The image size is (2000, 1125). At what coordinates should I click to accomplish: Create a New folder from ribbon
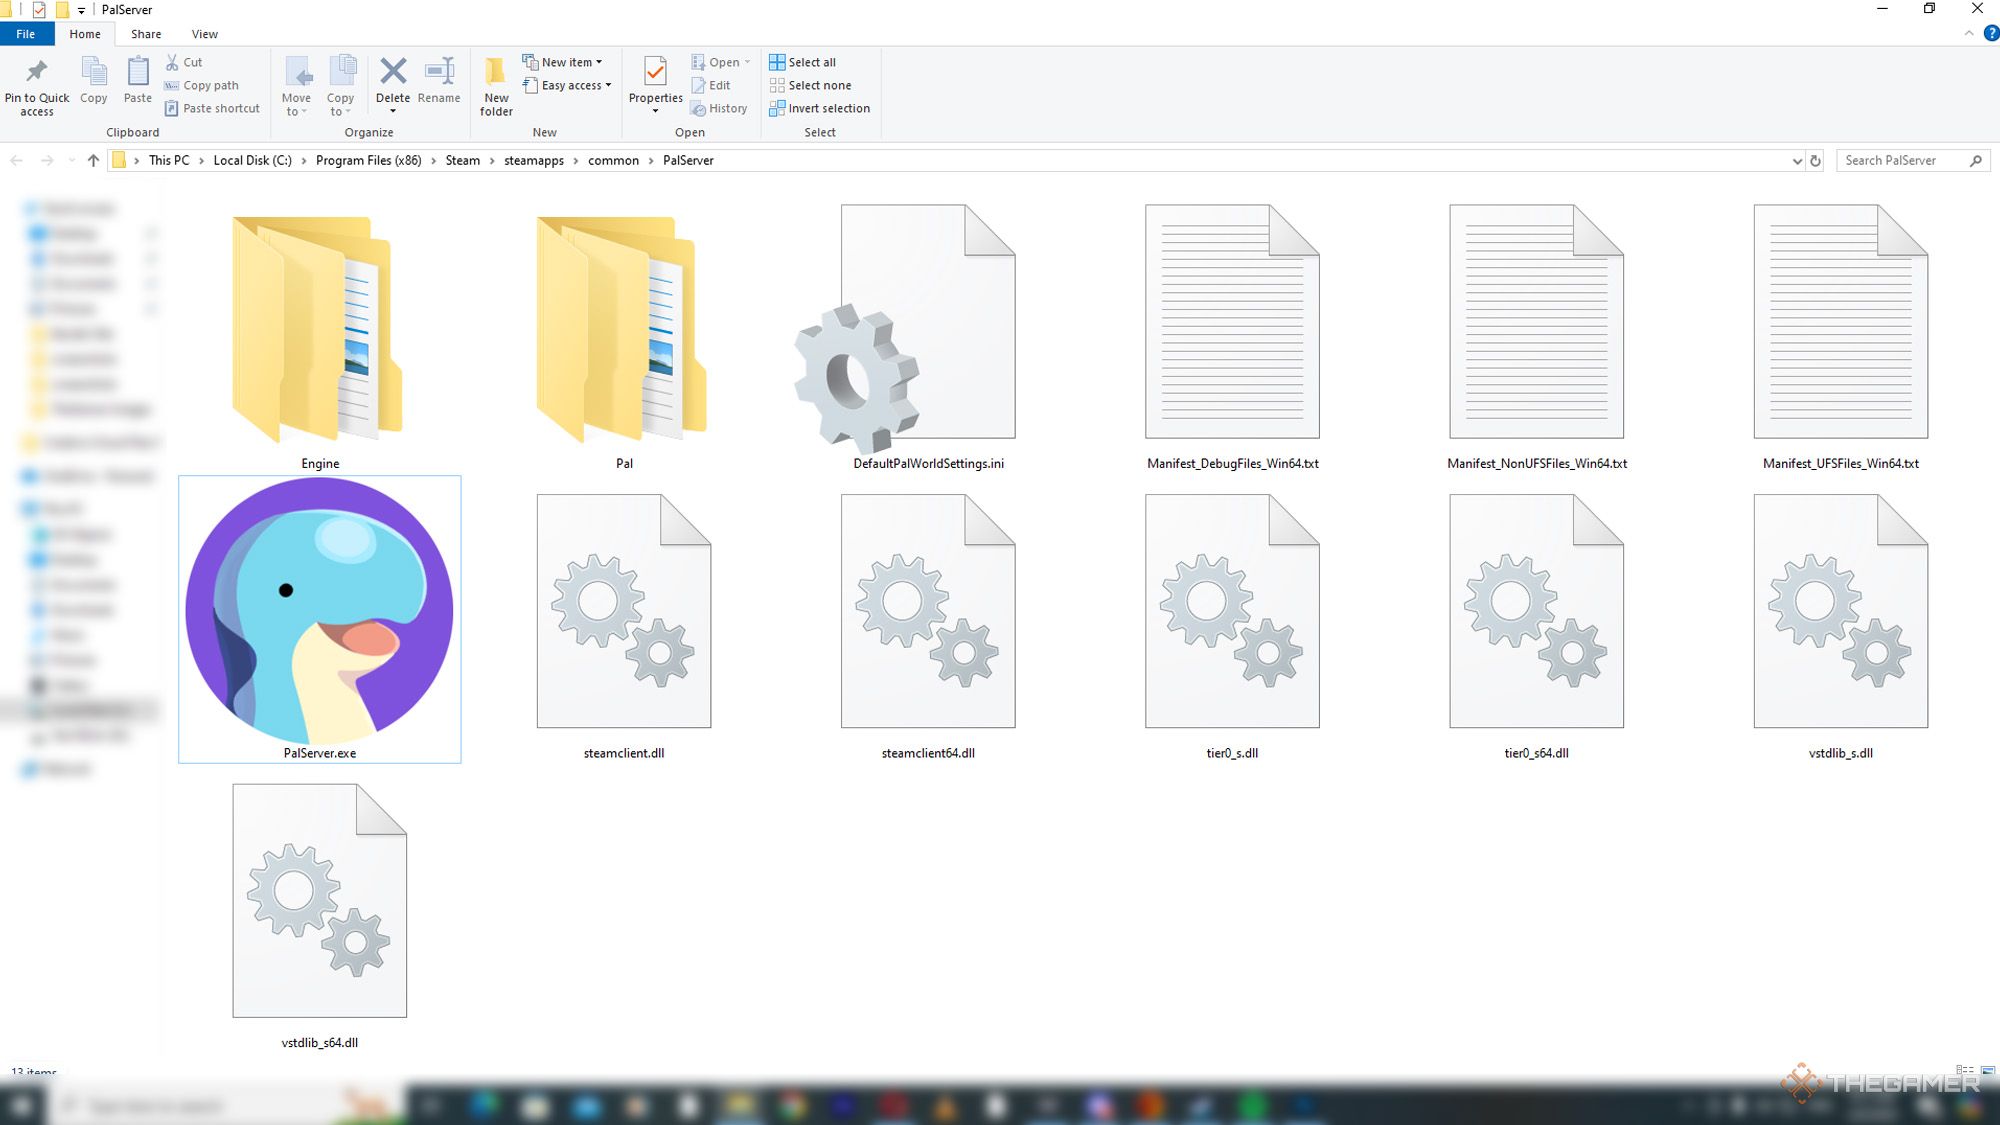tap(496, 87)
